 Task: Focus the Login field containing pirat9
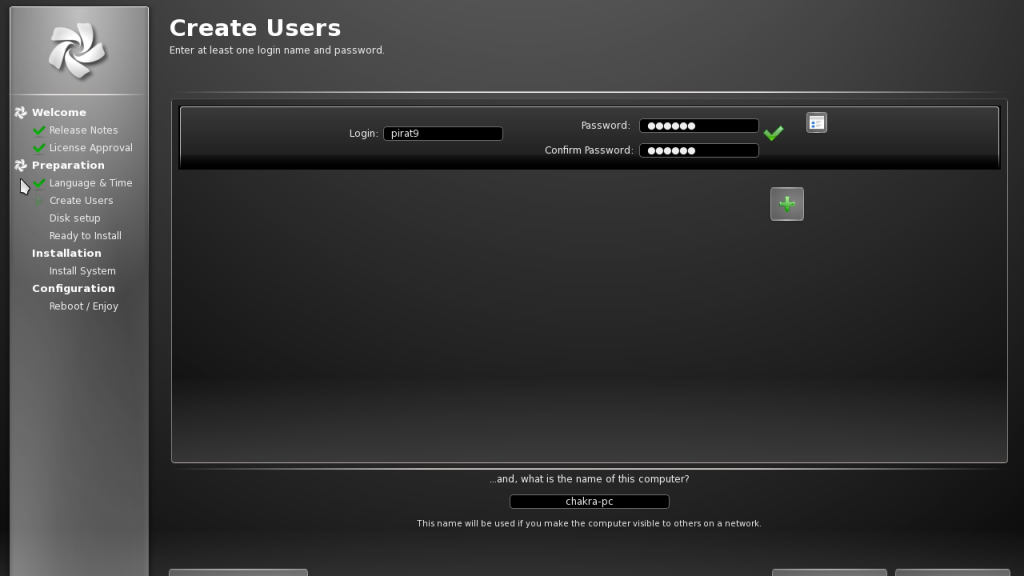(x=443, y=133)
